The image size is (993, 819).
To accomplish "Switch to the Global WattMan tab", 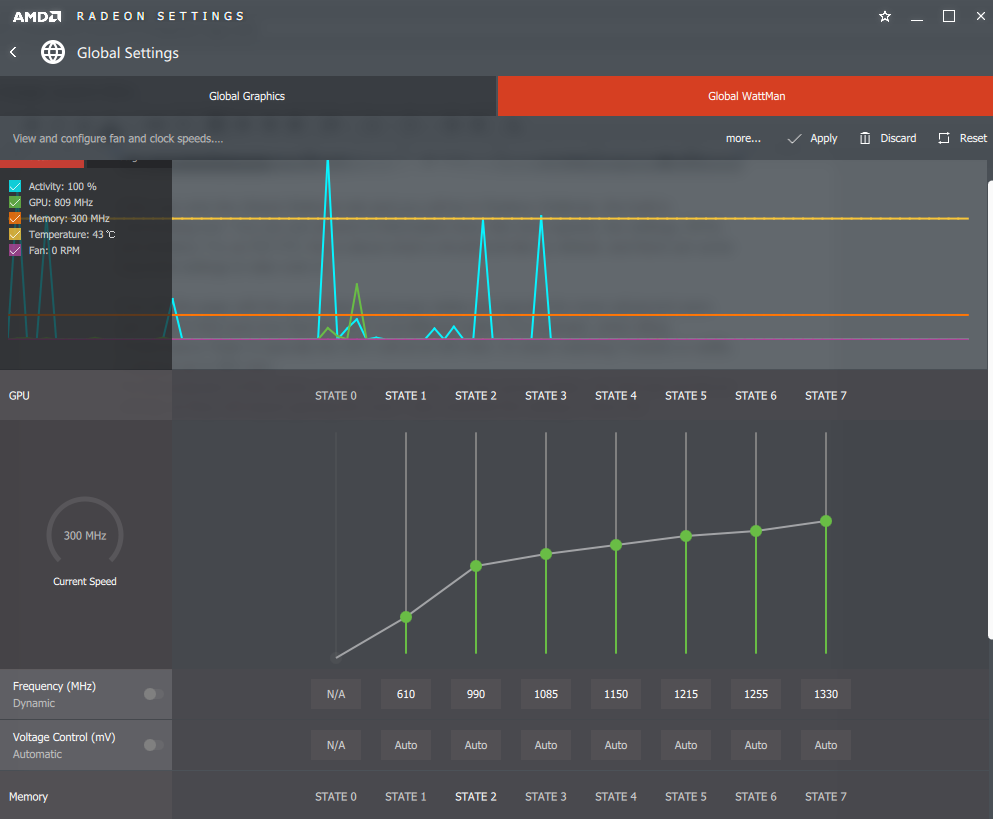I will (745, 96).
